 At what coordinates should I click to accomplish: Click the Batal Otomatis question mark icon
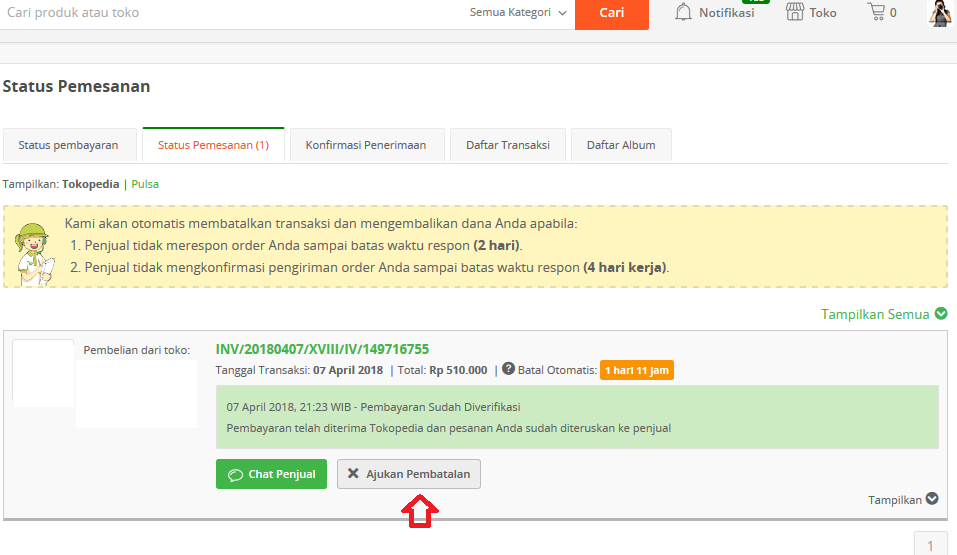(508, 369)
